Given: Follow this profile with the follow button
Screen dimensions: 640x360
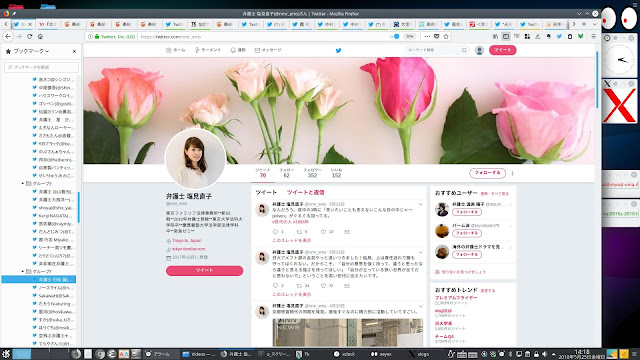Looking at the screenshot, I should 487,173.
